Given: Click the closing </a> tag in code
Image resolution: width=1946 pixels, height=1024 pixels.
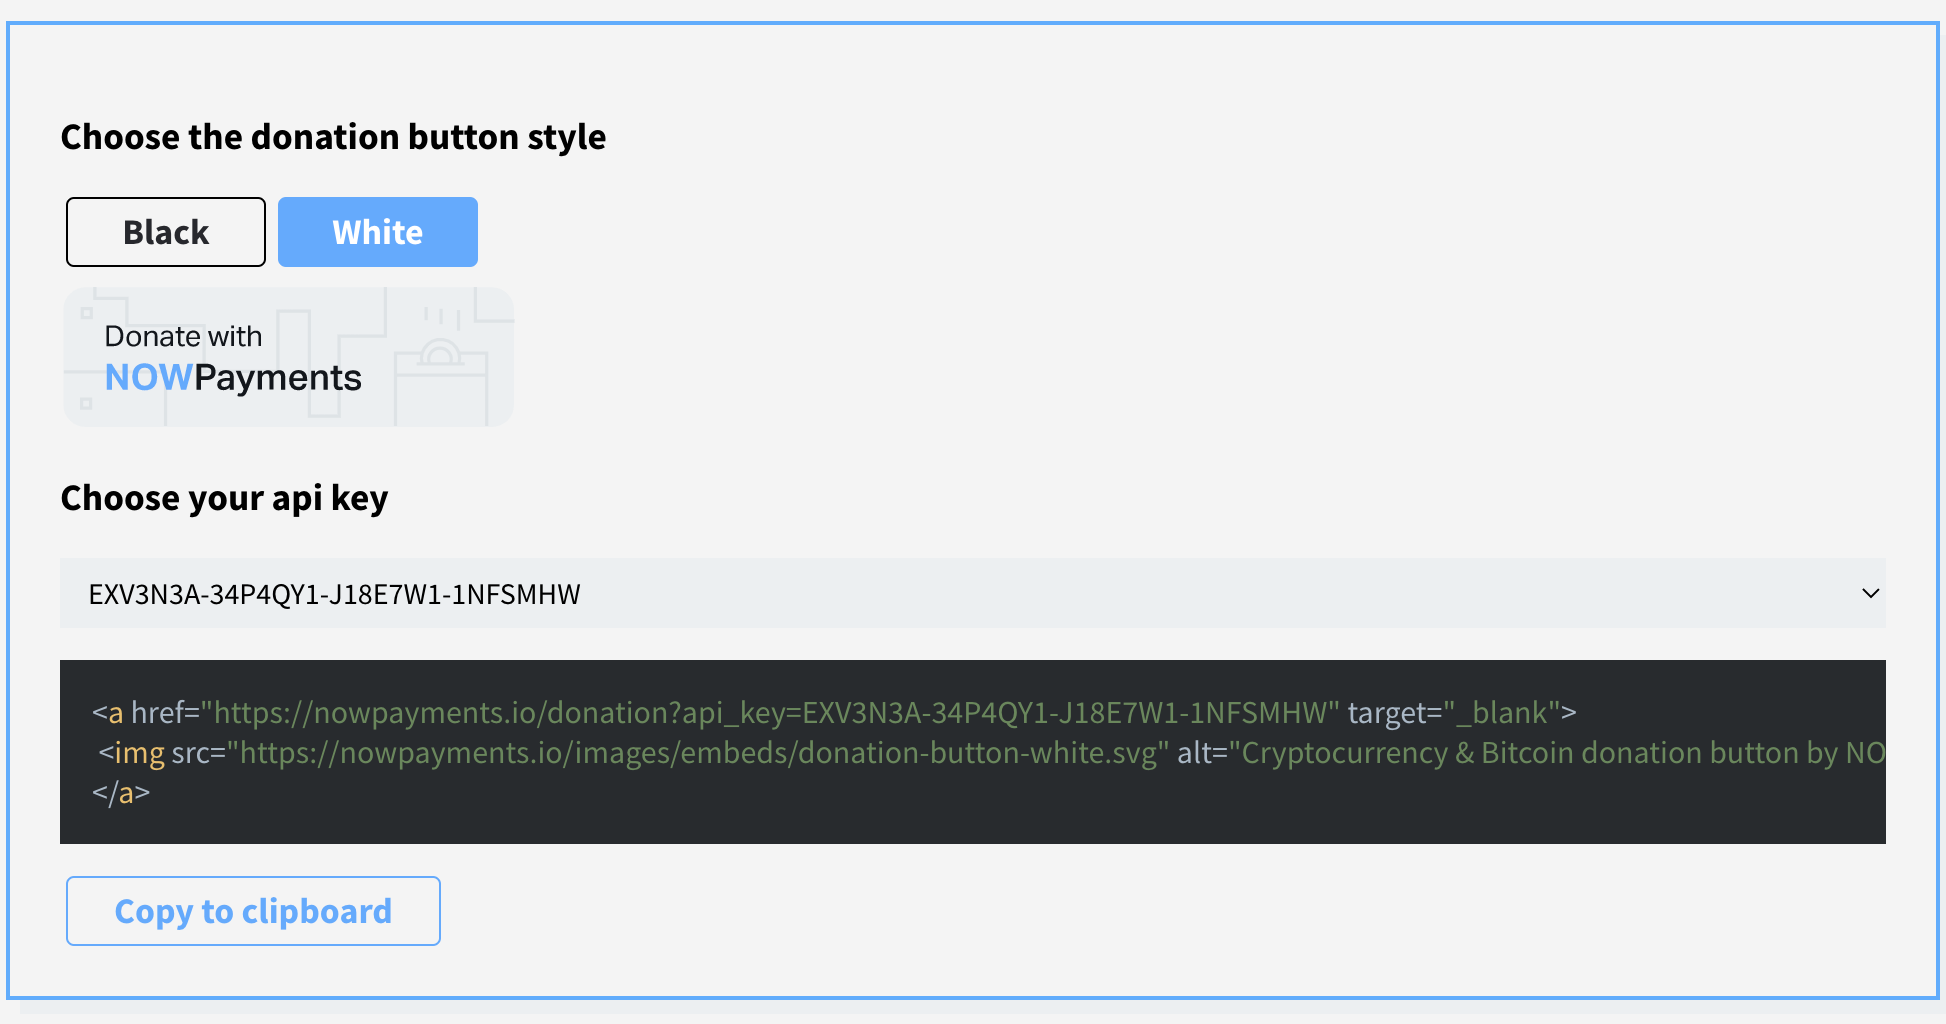Looking at the screenshot, I should click(x=120, y=794).
